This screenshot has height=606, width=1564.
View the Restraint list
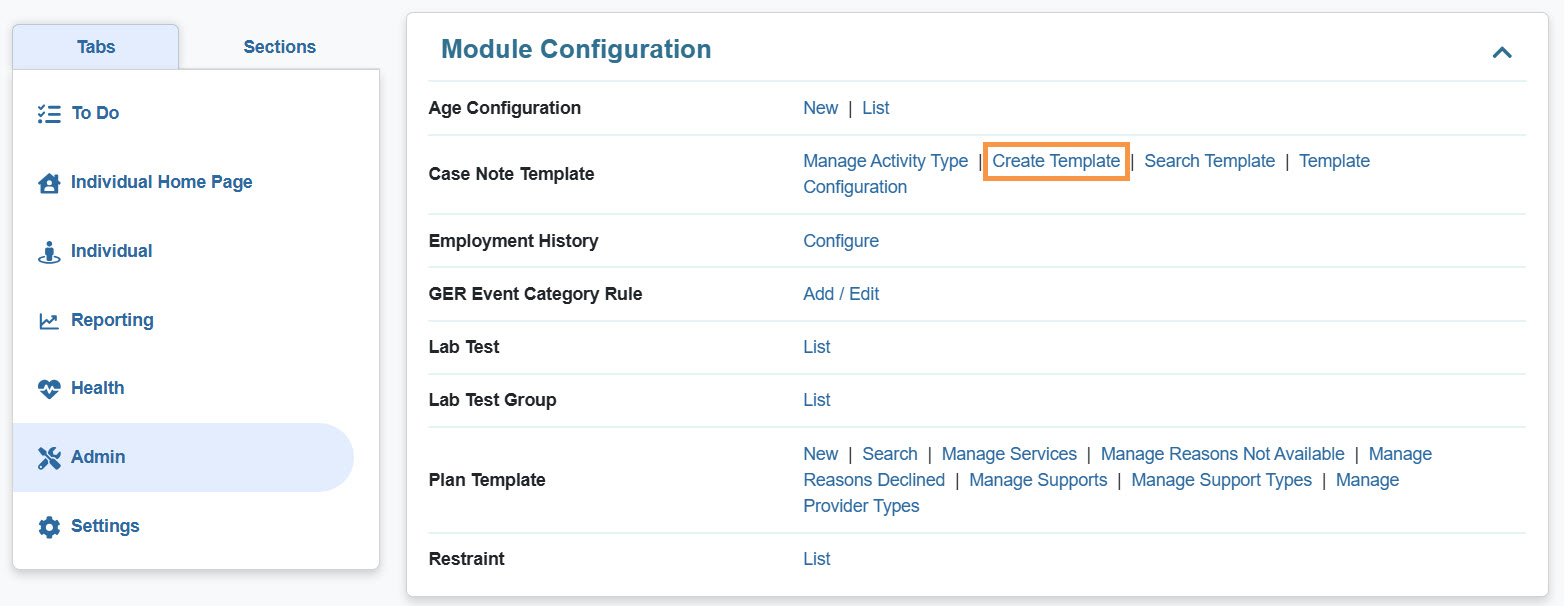coord(816,559)
